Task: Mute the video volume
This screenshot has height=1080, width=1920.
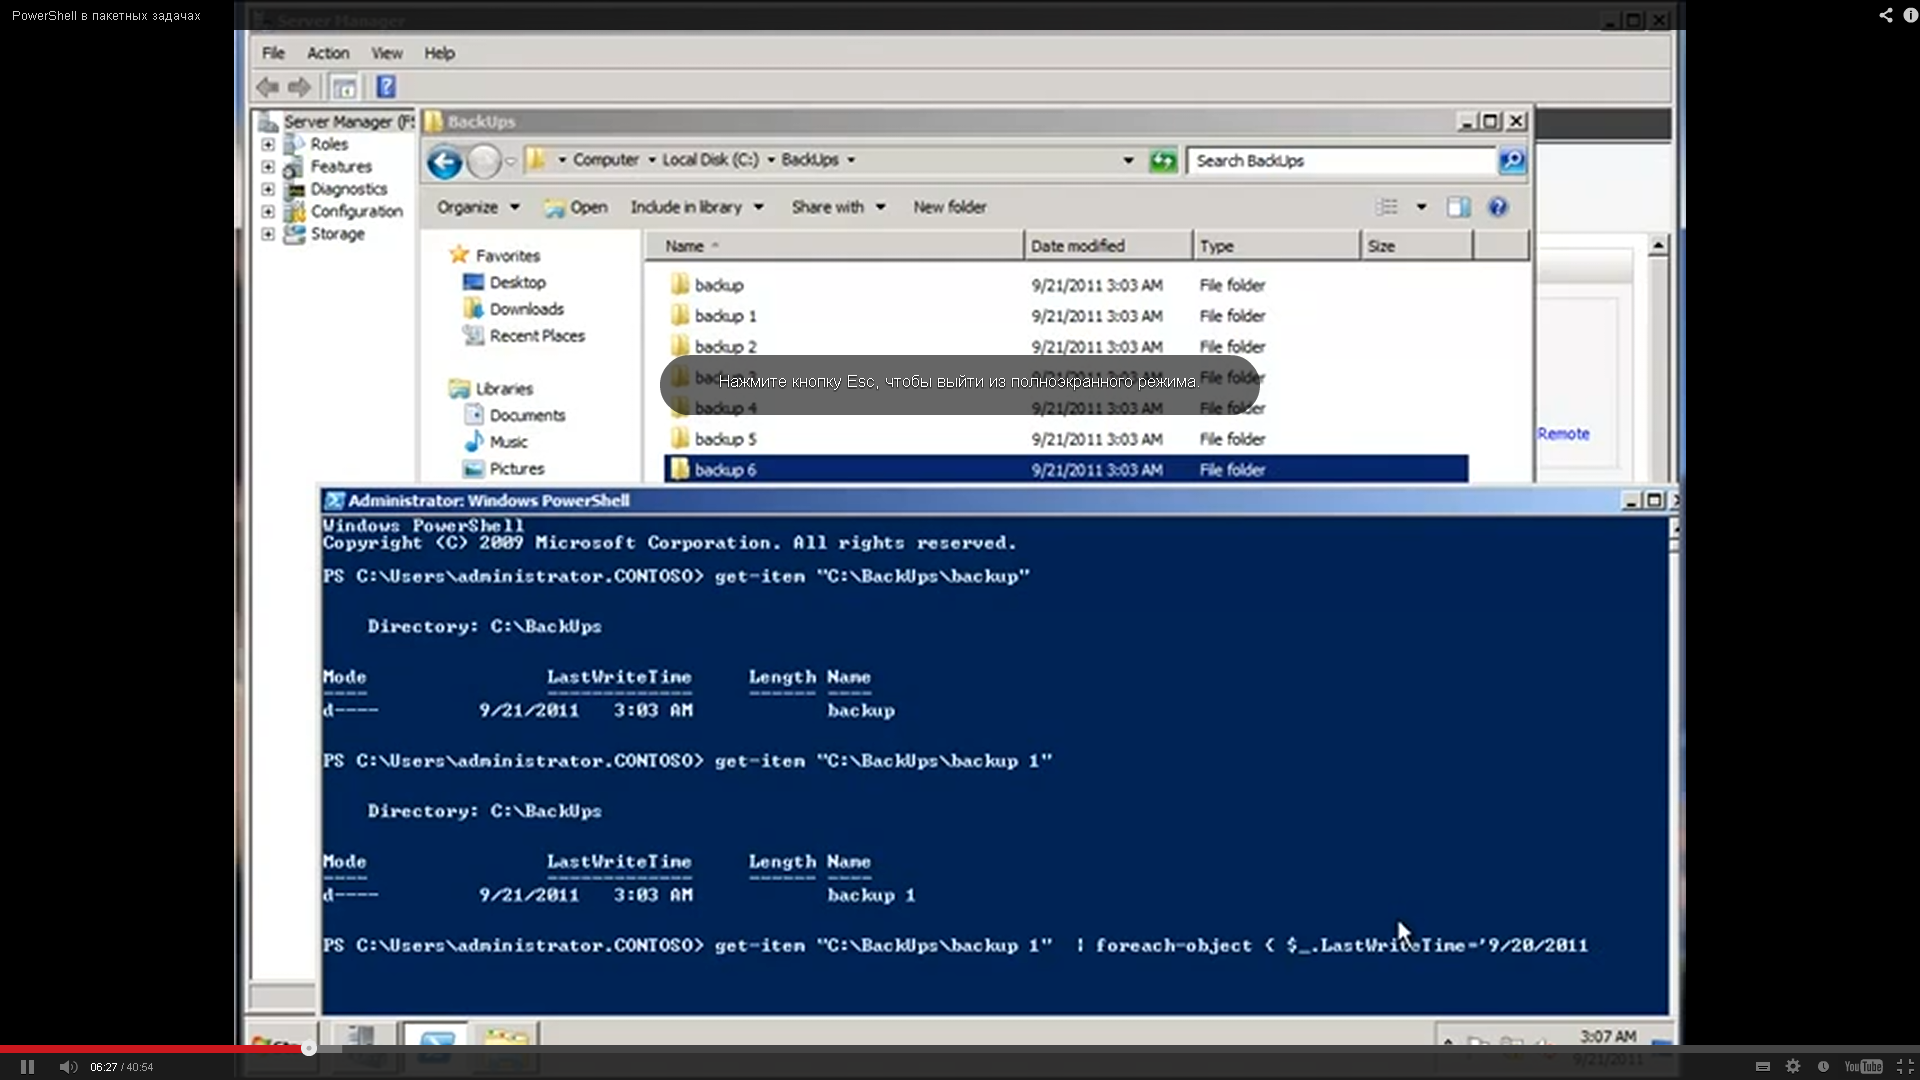Action: [x=67, y=1067]
